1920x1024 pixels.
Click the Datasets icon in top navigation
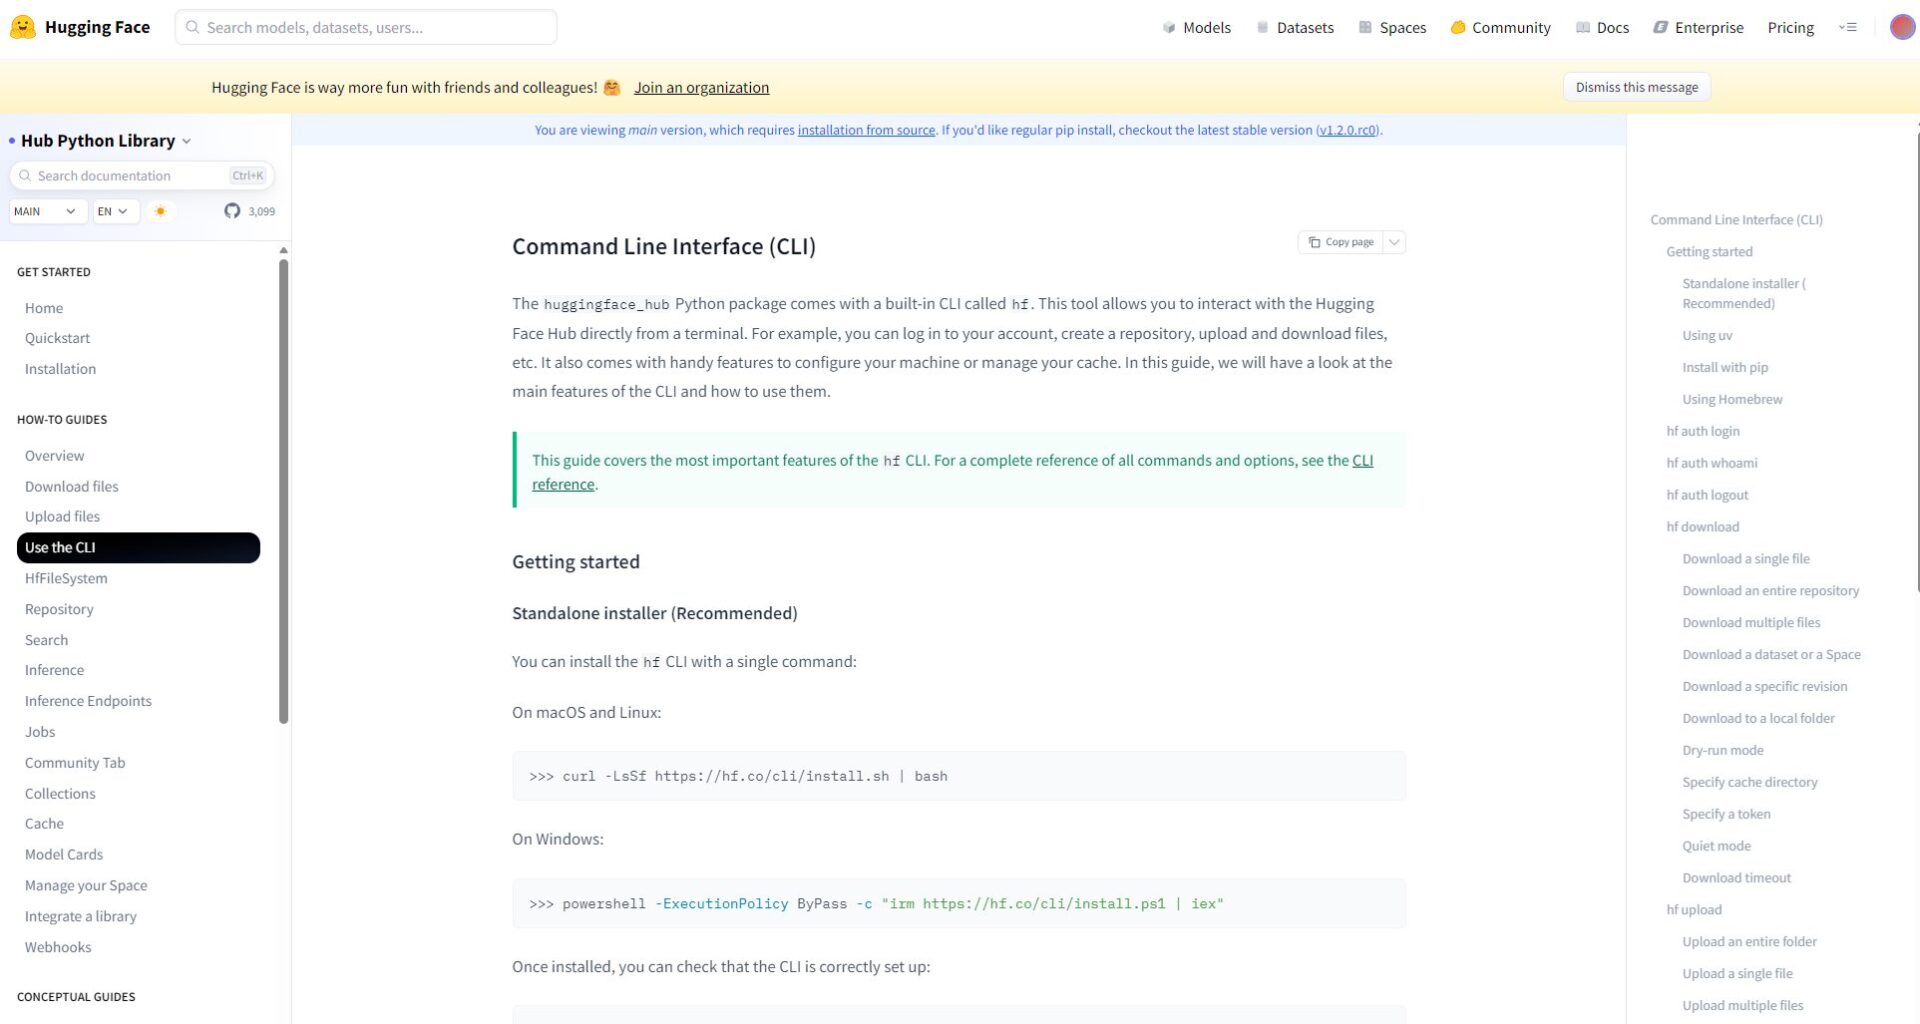point(1263,28)
